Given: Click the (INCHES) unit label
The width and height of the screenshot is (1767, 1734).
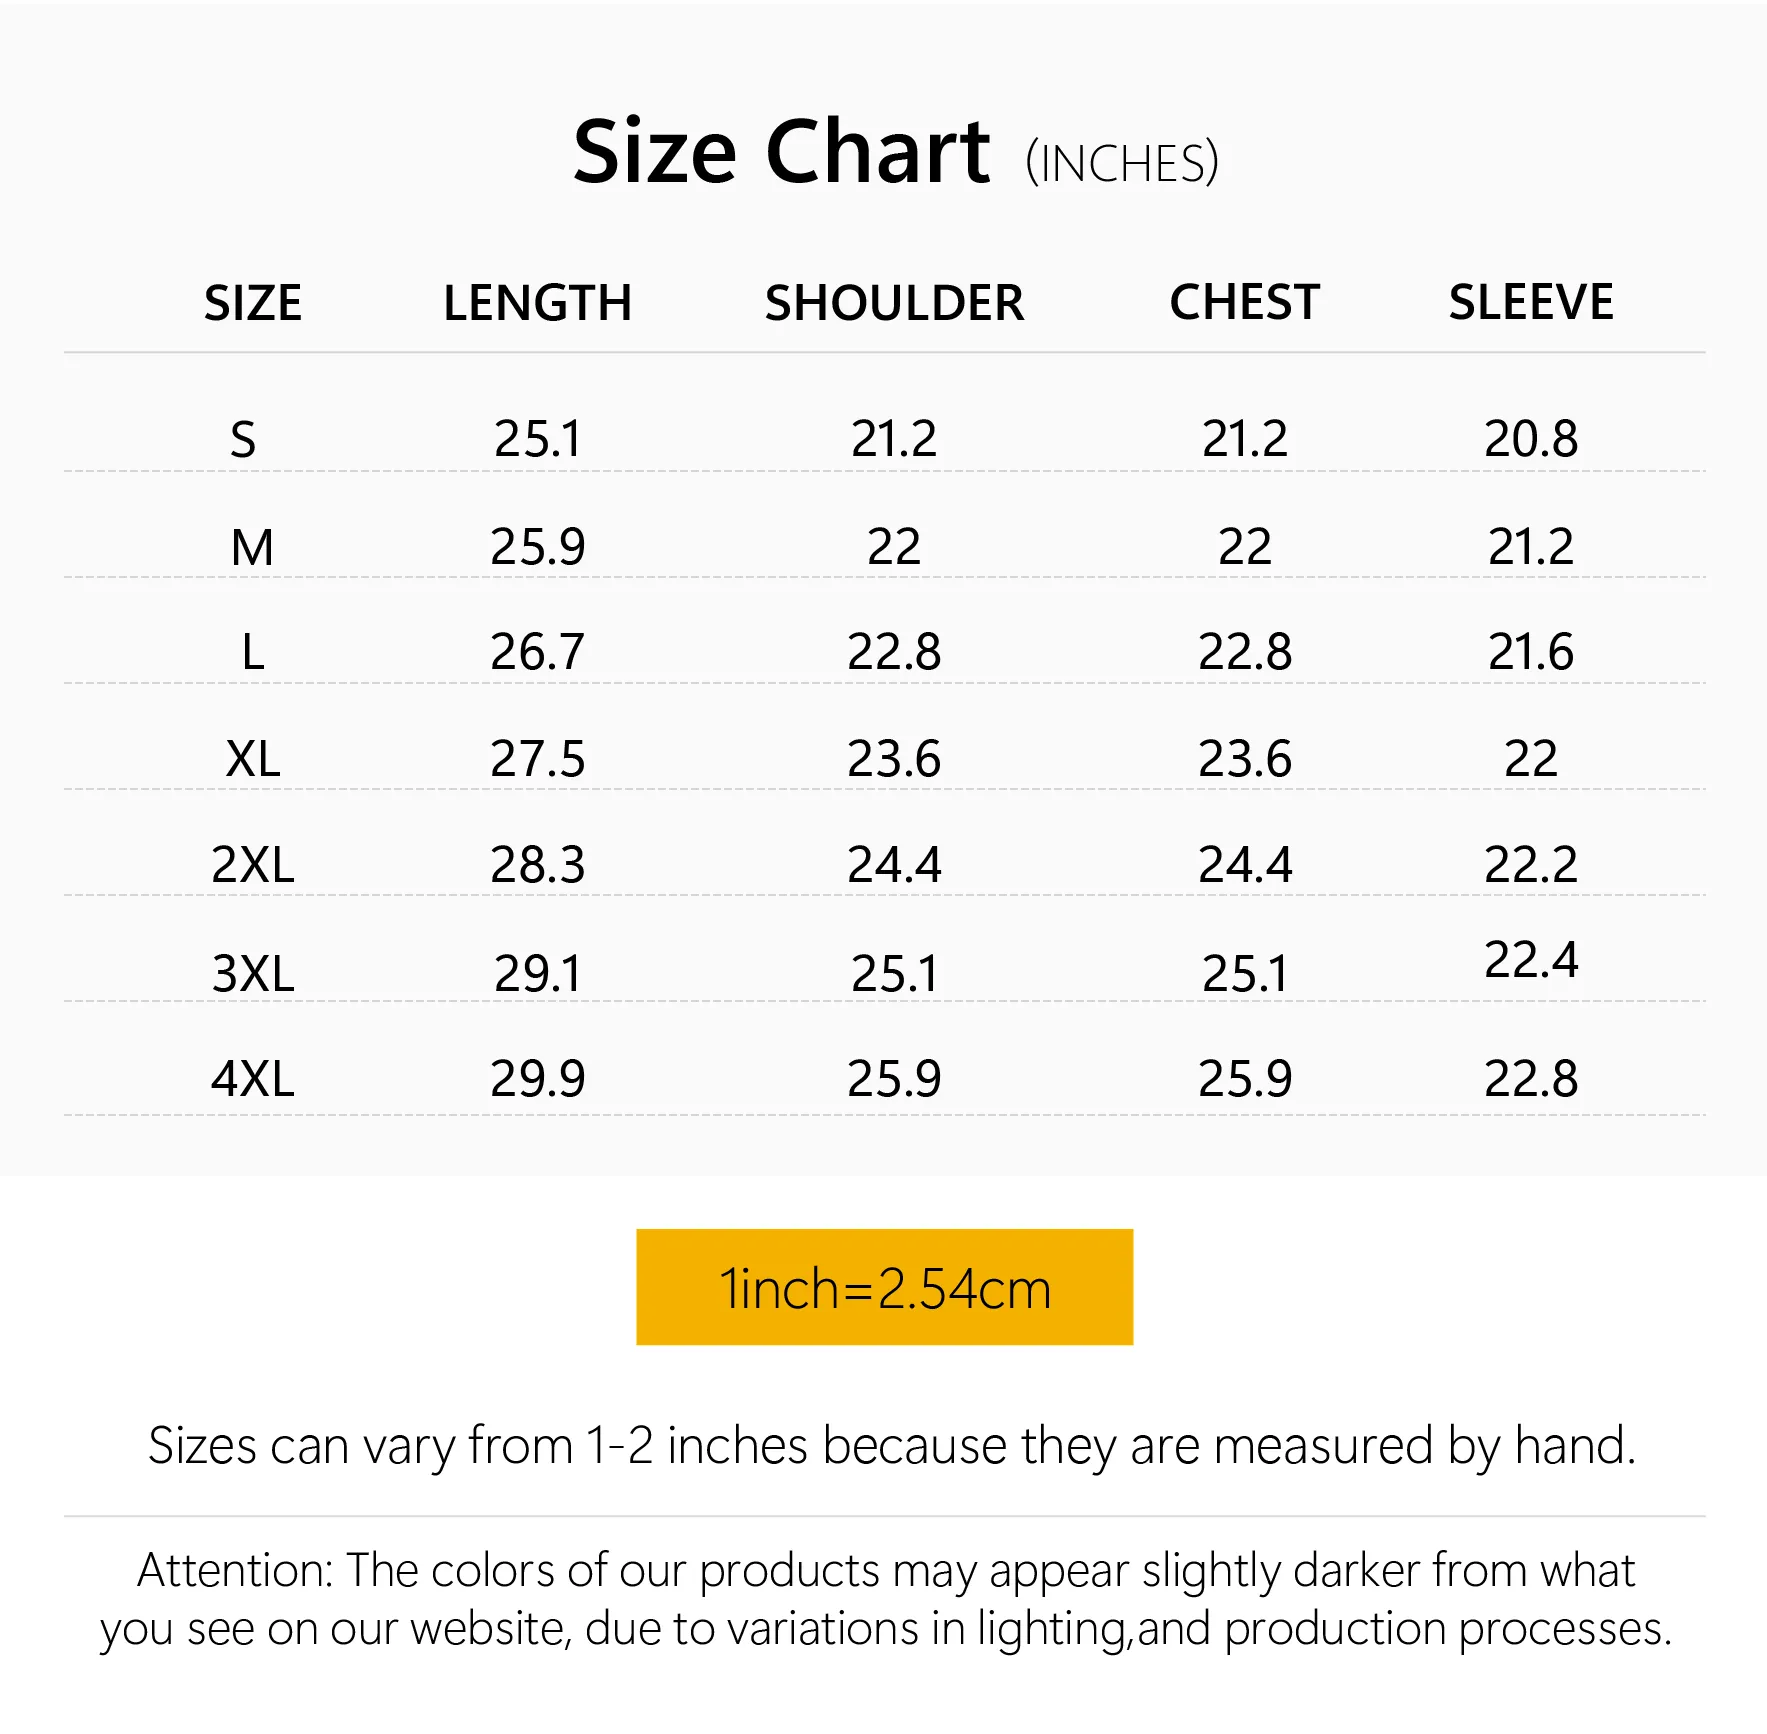Looking at the screenshot, I should click(1121, 164).
